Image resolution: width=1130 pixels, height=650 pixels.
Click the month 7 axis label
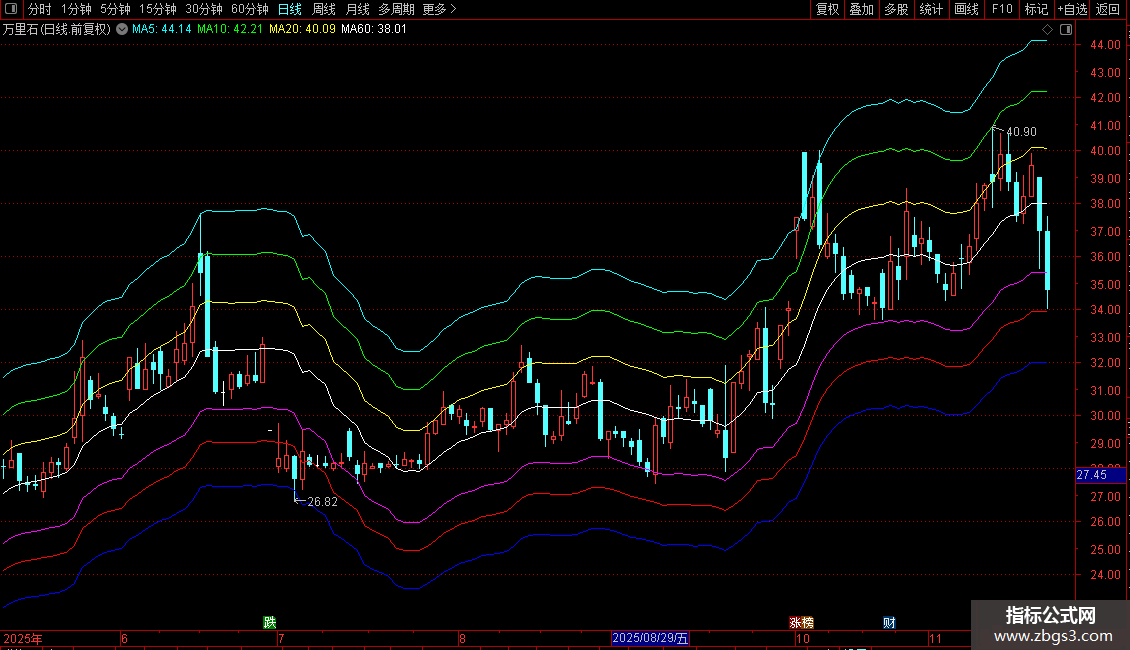(x=281, y=638)
